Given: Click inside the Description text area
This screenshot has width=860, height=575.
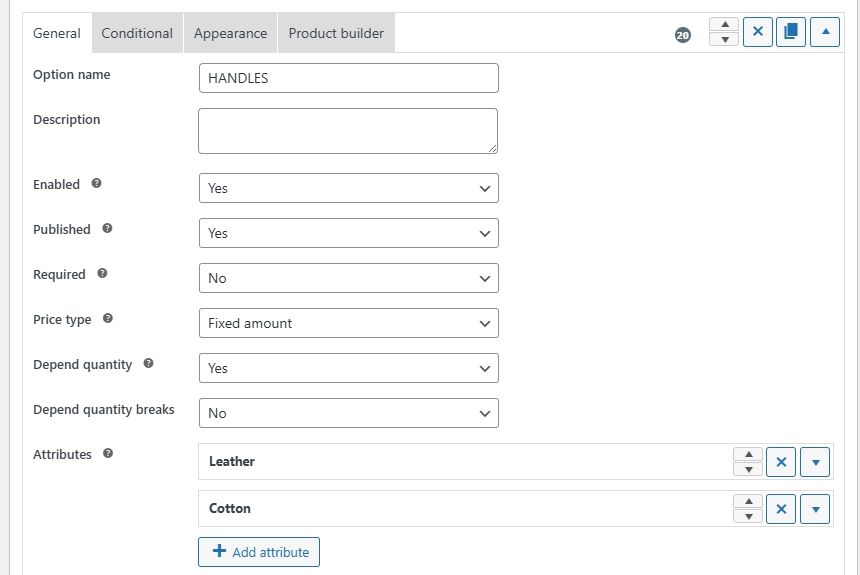Looking at the screenshot, I should [348, 131].
